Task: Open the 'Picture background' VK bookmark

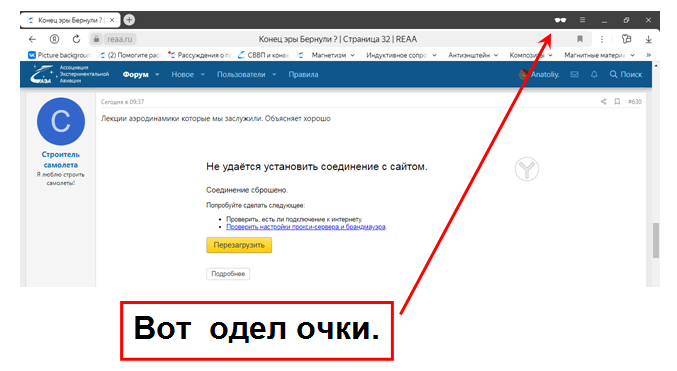Action: [x=60, y=55]
